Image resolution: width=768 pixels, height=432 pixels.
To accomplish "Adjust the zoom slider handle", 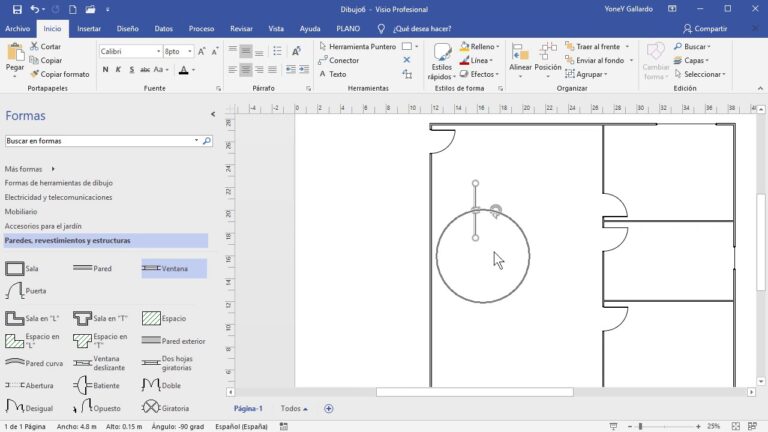I will (640, 426).
